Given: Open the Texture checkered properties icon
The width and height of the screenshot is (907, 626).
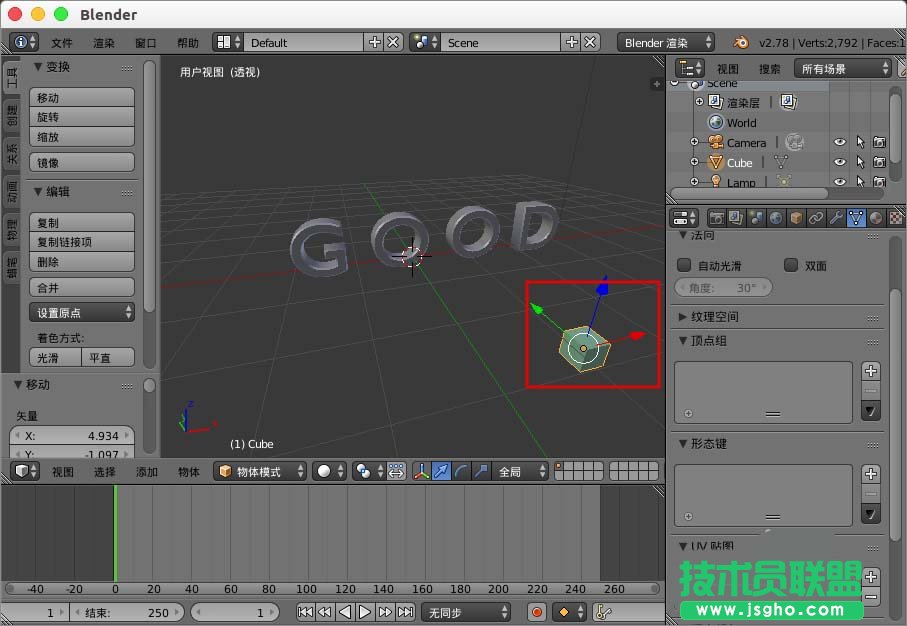Looking at the screenshot, I should point(897,217).
